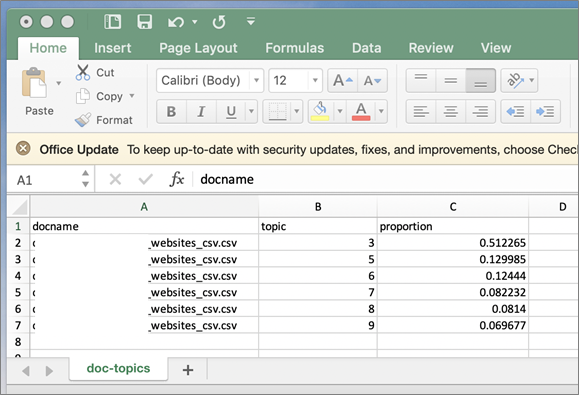The image size is (579, 395).
Task: Click the doc-topics sheet tab
Action: point(118,368)
